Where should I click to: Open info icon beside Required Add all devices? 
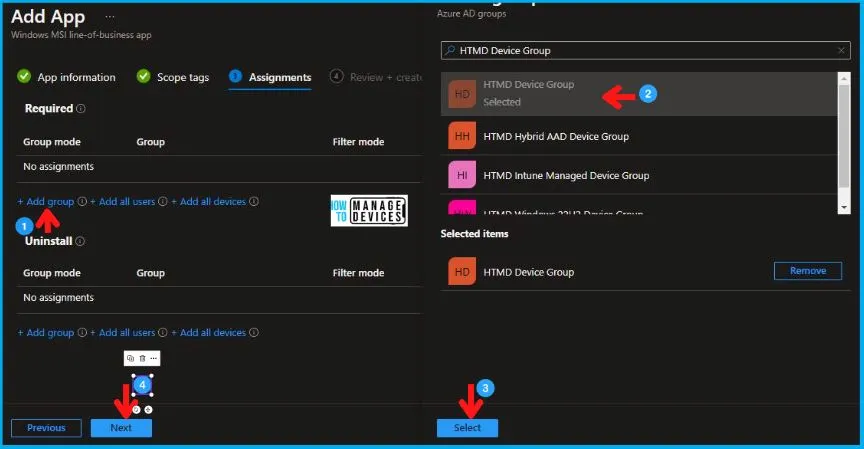click(253, 202)
